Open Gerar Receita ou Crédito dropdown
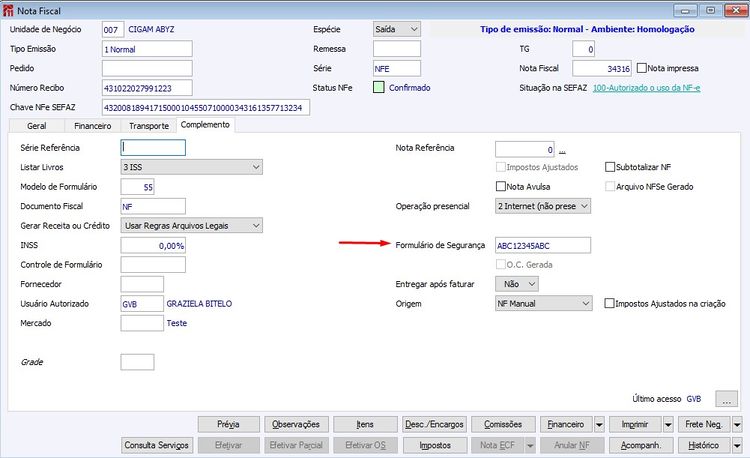Image resolution: width=750 pixels, height=458 pixels. (x=191, y=226)
